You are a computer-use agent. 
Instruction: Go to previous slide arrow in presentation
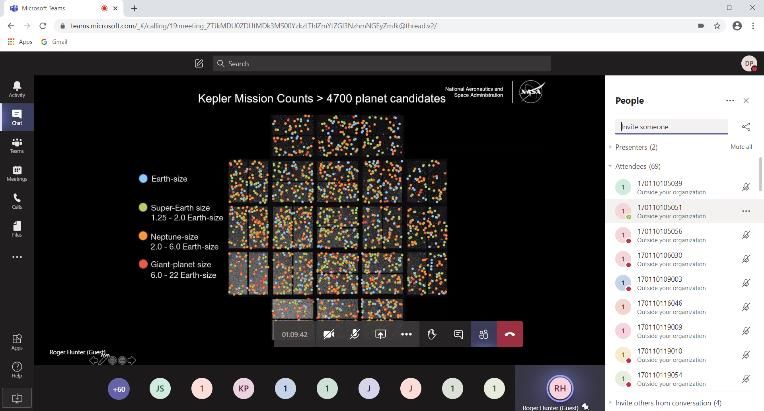[93, 360]
